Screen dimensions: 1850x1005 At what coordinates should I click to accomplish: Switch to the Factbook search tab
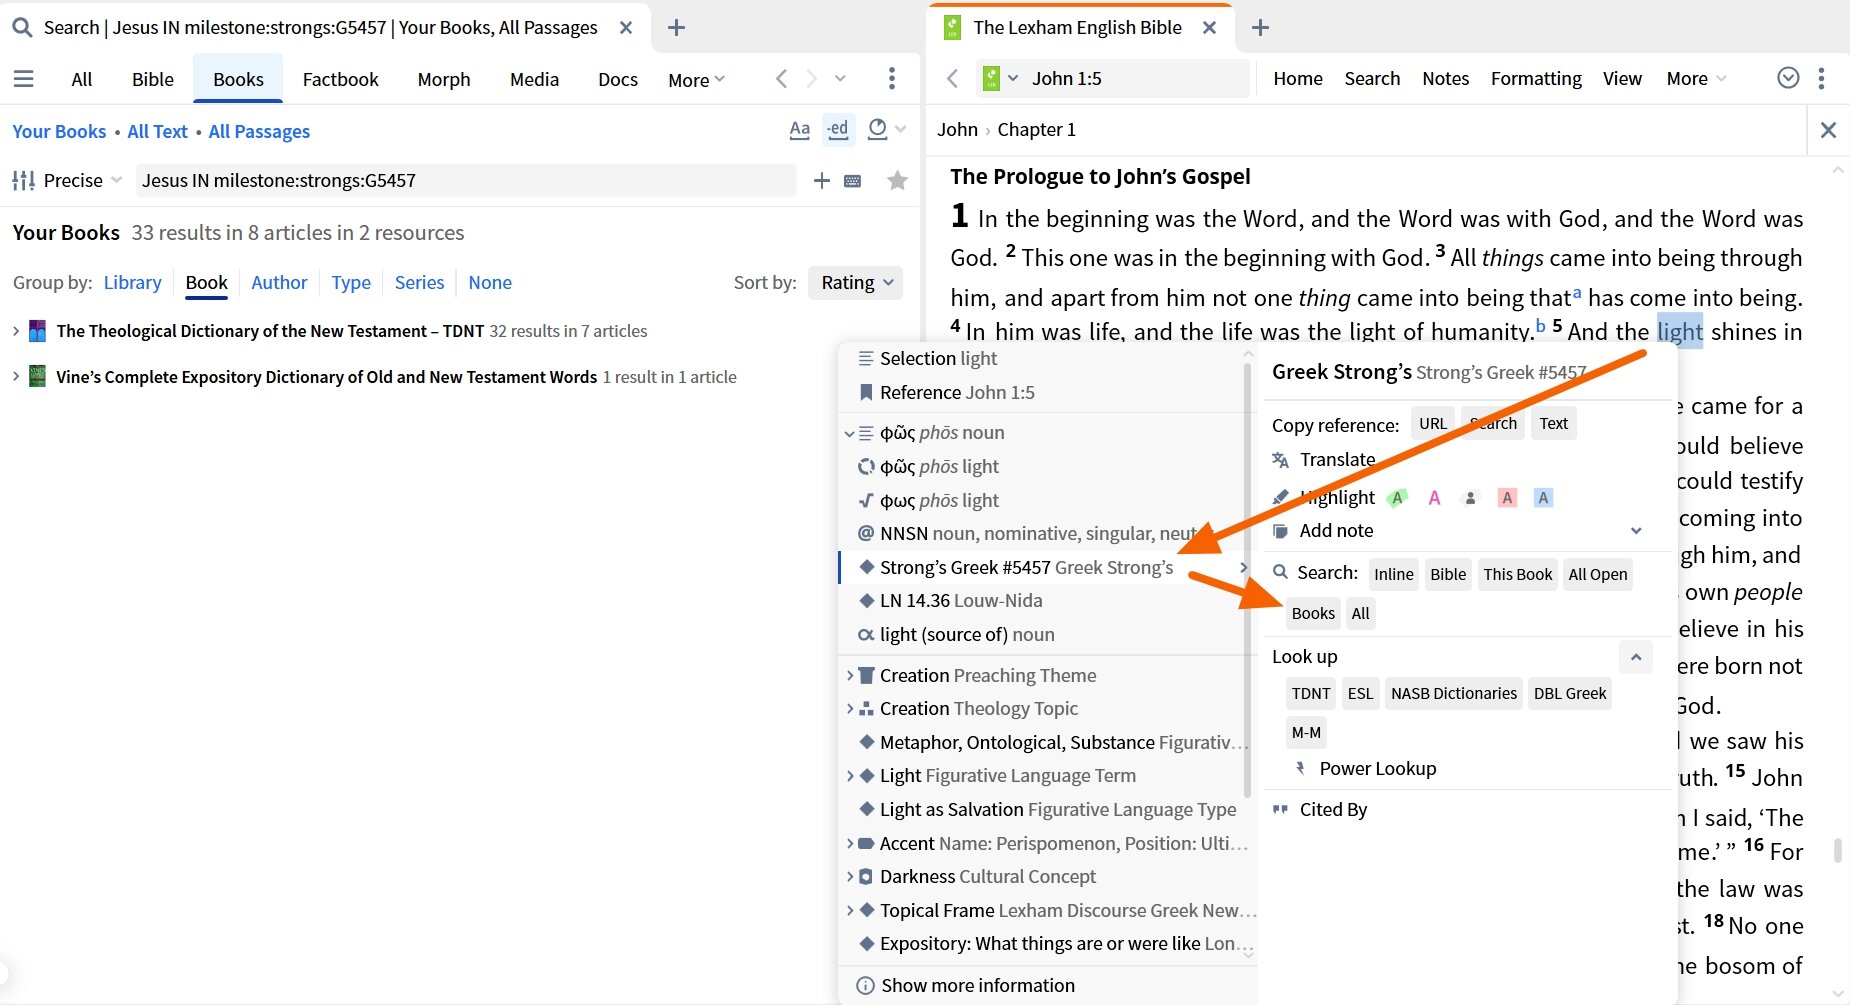click(341, 79)
